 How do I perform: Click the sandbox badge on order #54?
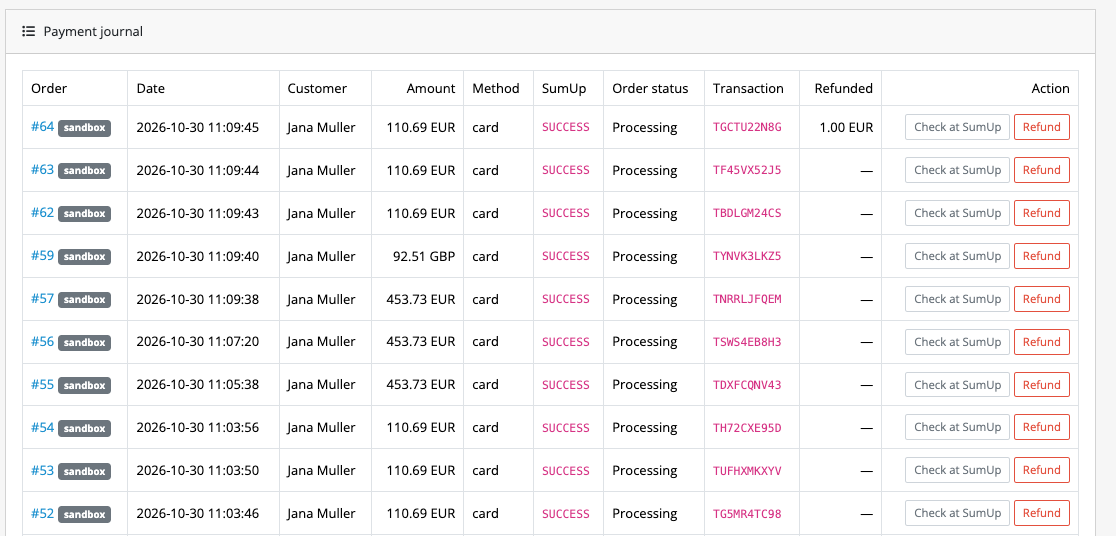click(85, 429)
